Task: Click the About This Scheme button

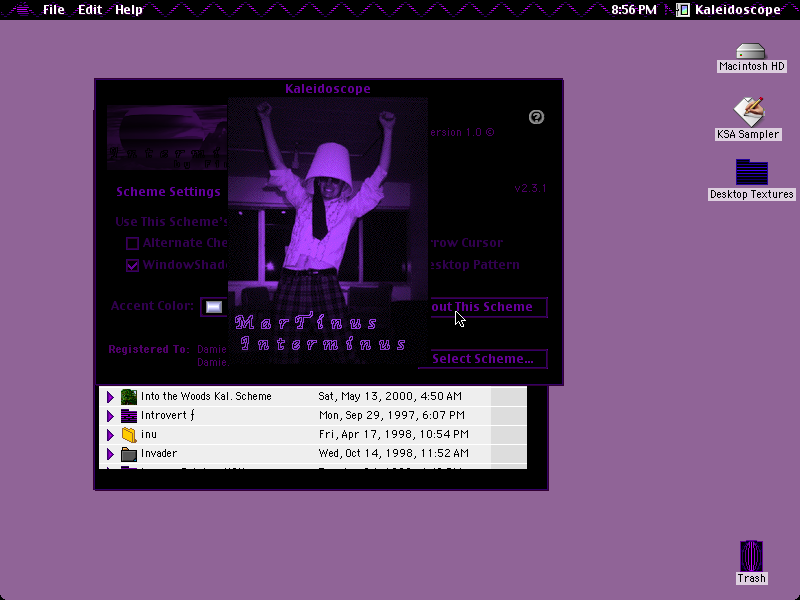Action: click(488, 307)
